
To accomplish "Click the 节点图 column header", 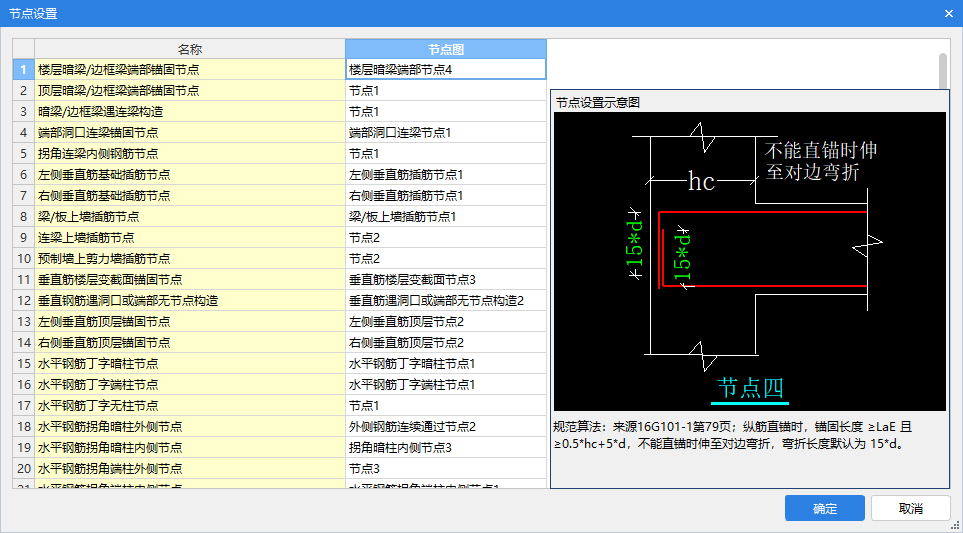I will pos(446,49).
